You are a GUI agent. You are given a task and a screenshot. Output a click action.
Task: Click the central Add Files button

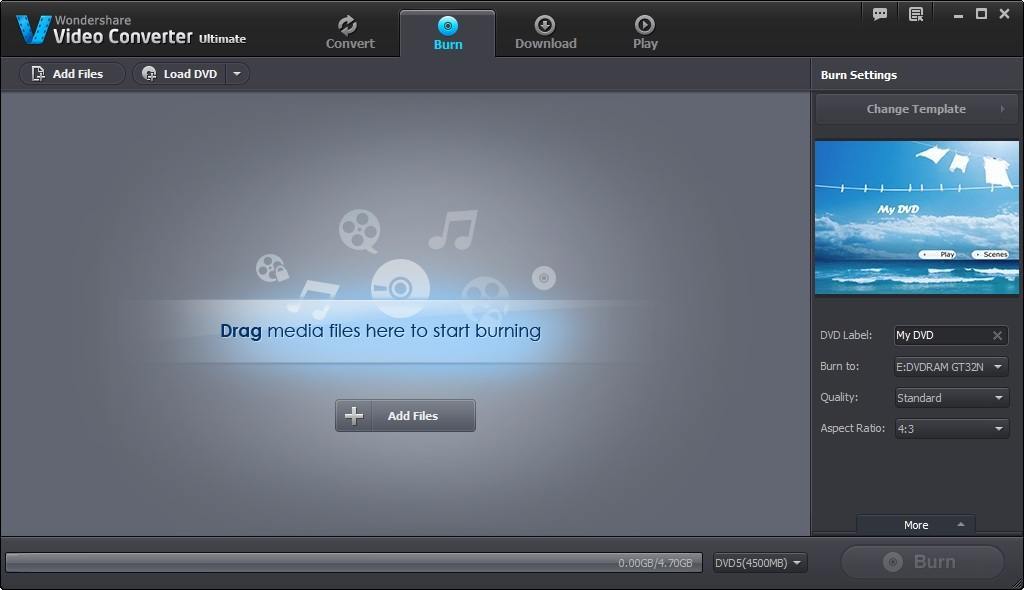pos(405,415)
